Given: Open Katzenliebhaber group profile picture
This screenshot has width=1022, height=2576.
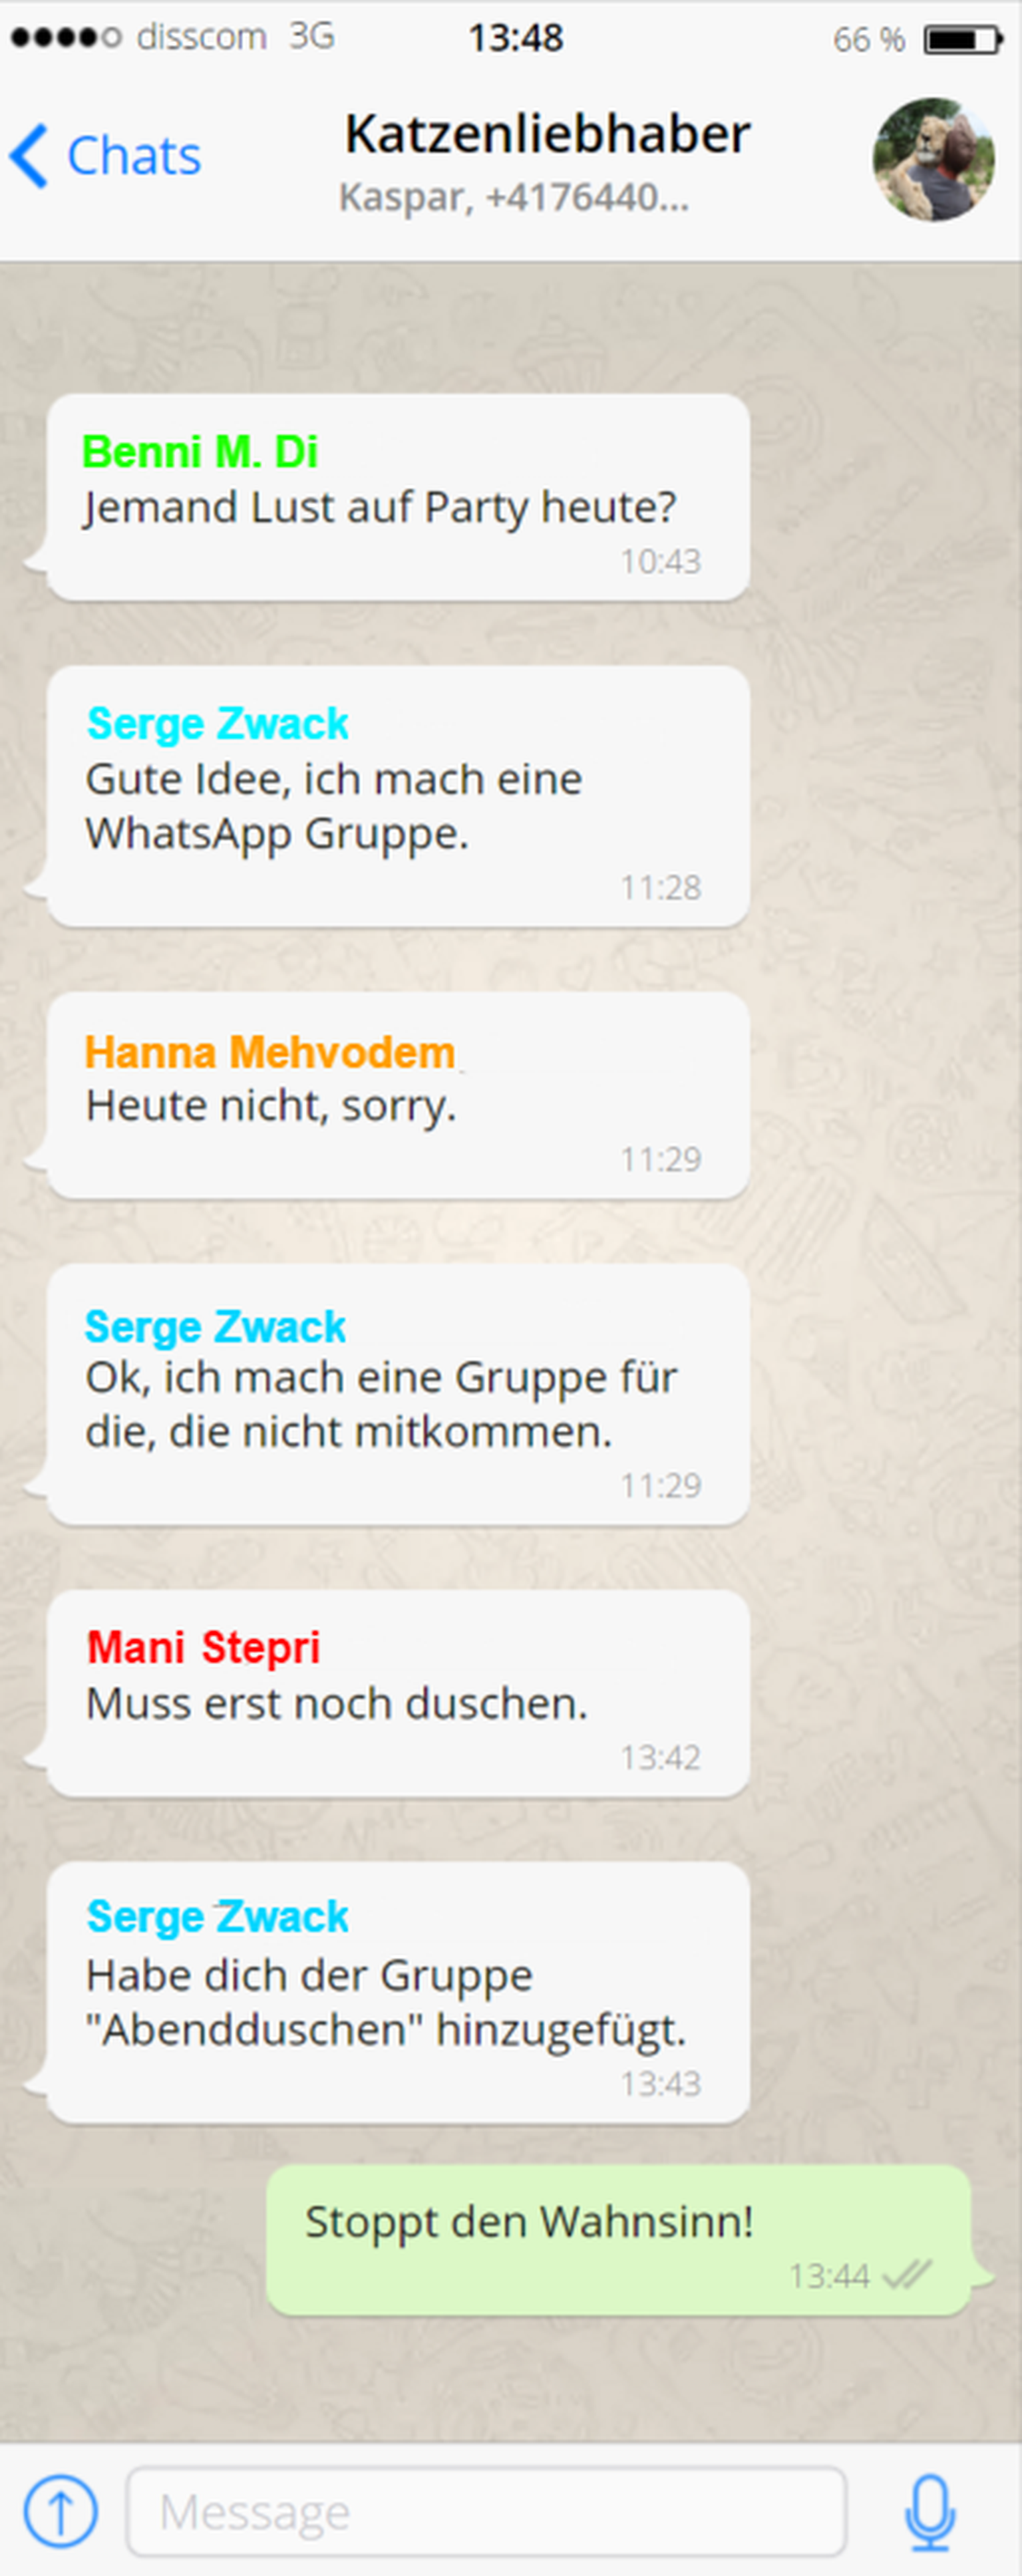Looking at the screenshot, I should (x=933, y=159).
